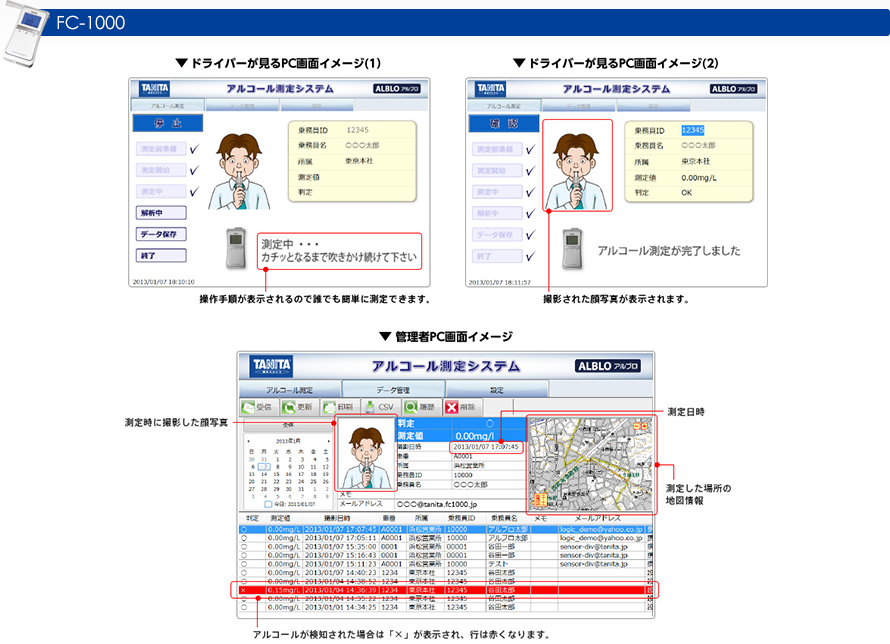Image resolution: width=890 pixels, height=644 pixels.
Task: Select アルコール測定 tab in driver screen (1)
Action: pyautogui.click(x=167, y=106)
